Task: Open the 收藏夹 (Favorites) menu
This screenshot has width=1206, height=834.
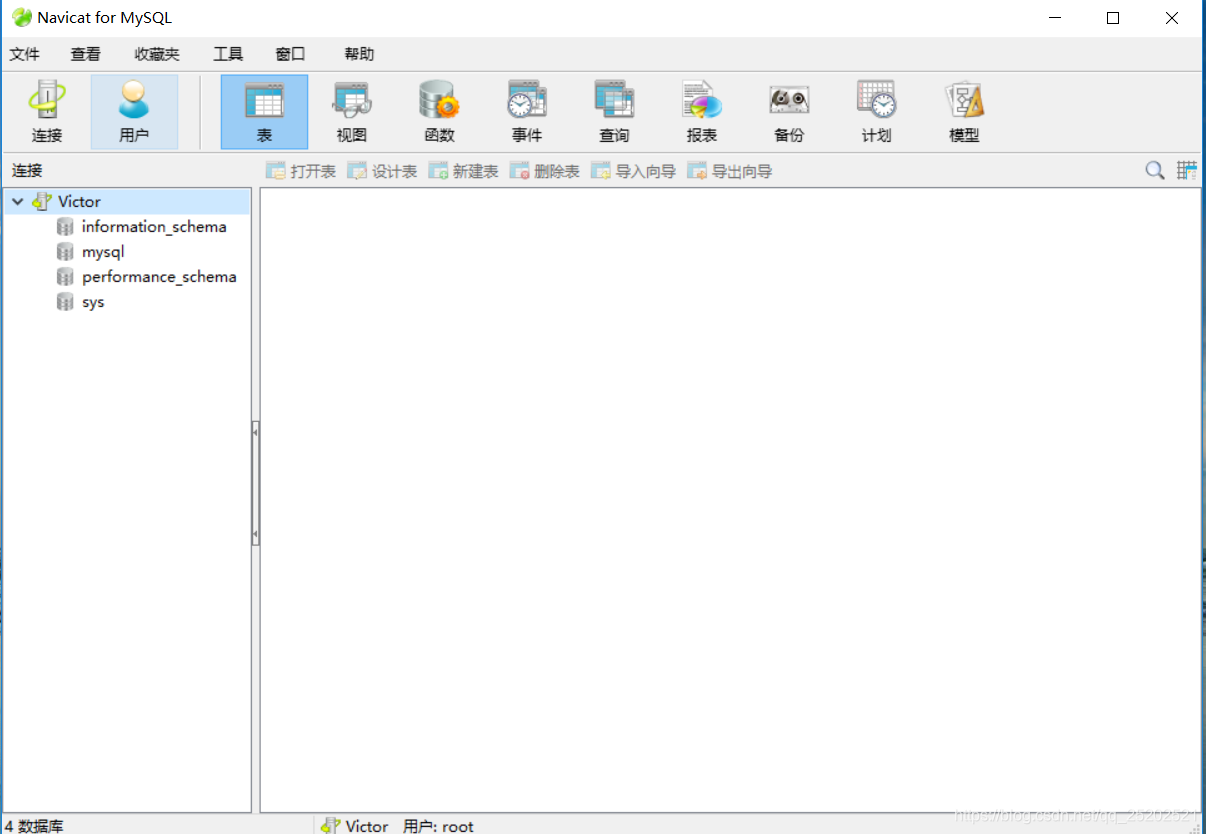Action: click(157, 54)
